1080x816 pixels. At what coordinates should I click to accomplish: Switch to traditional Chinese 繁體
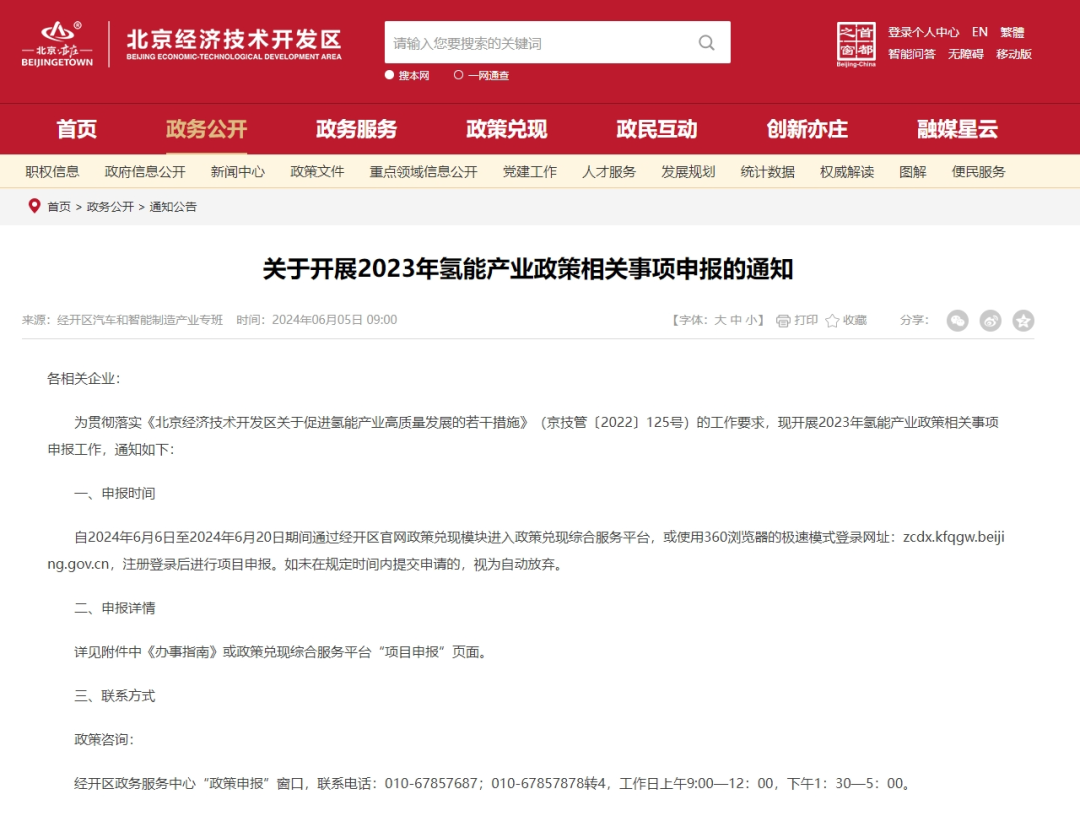pyautogui.click(x=1012, y=32)
